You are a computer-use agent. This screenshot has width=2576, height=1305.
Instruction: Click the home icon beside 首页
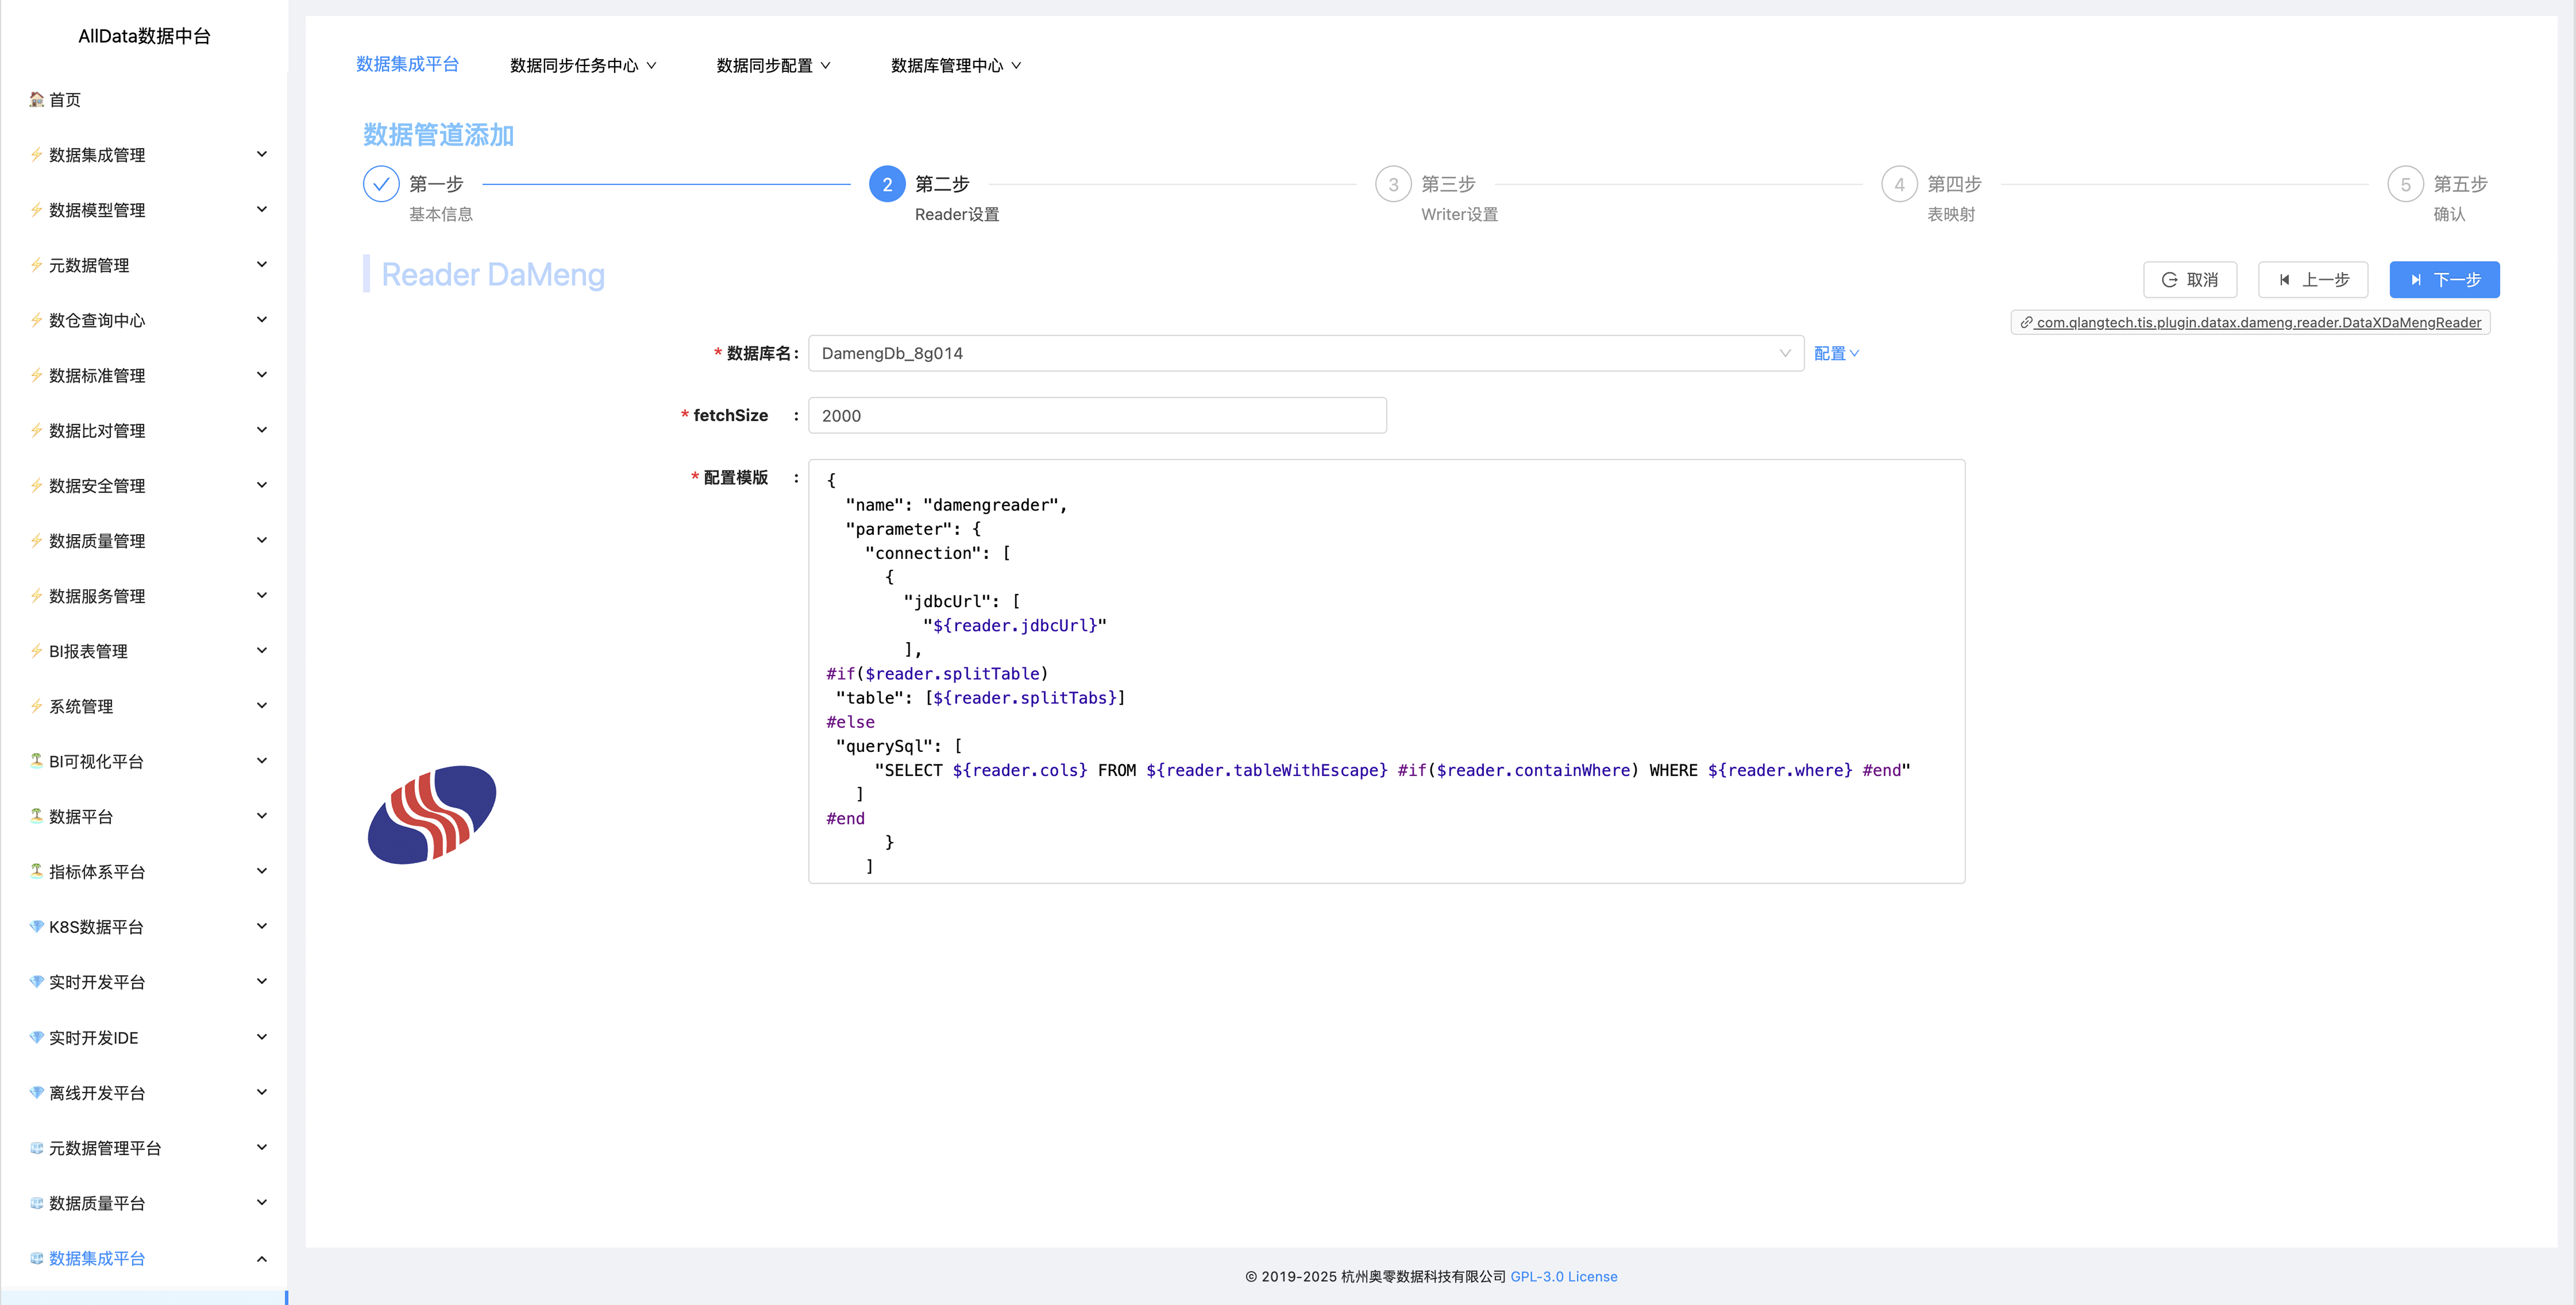(x=36, y=99)
